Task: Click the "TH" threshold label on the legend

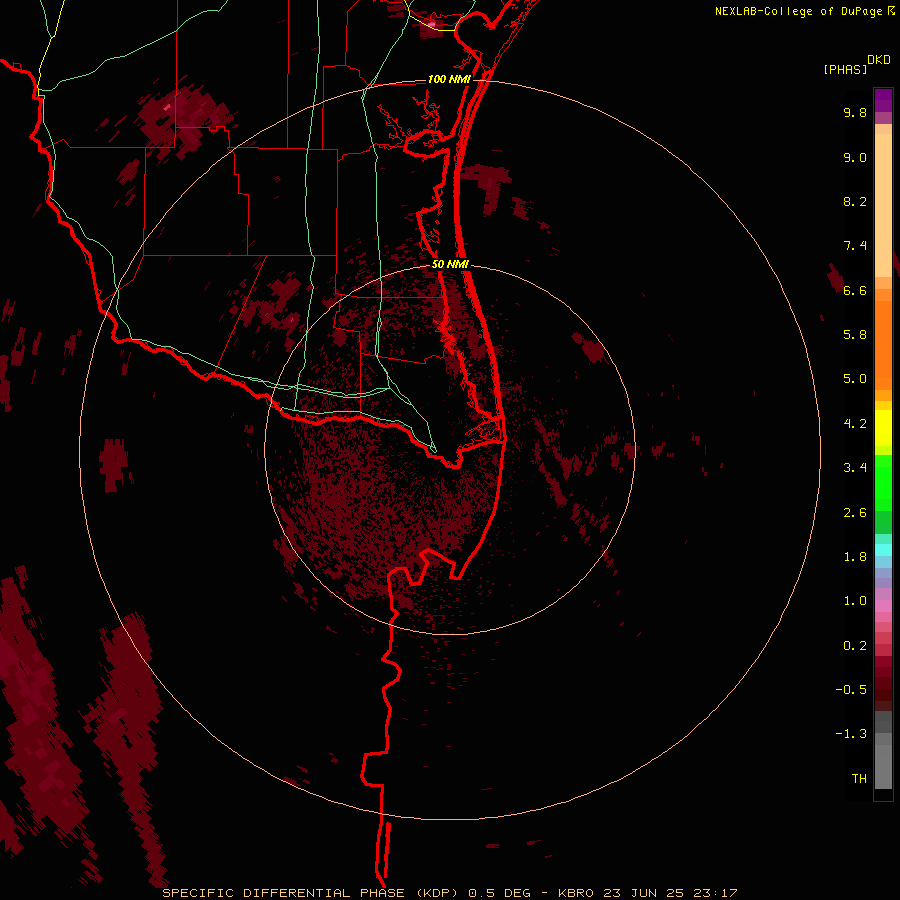Action: tap(859, 778)
